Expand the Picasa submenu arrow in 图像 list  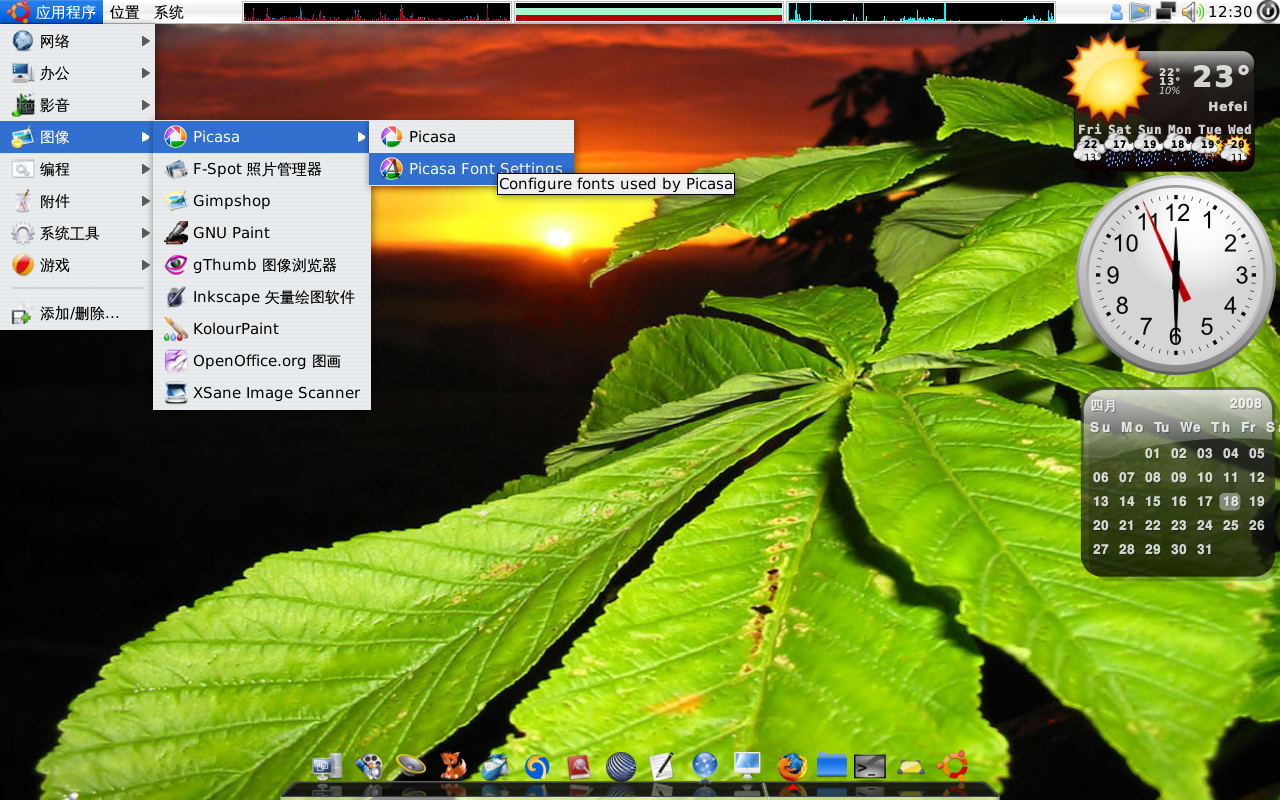tap(362, 137)
